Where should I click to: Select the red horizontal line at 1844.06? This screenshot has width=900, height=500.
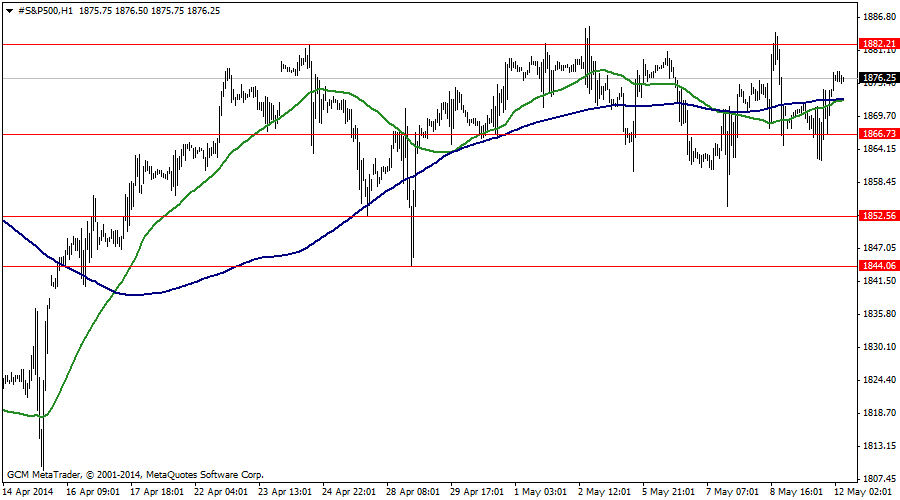click(x=429, y=266)
